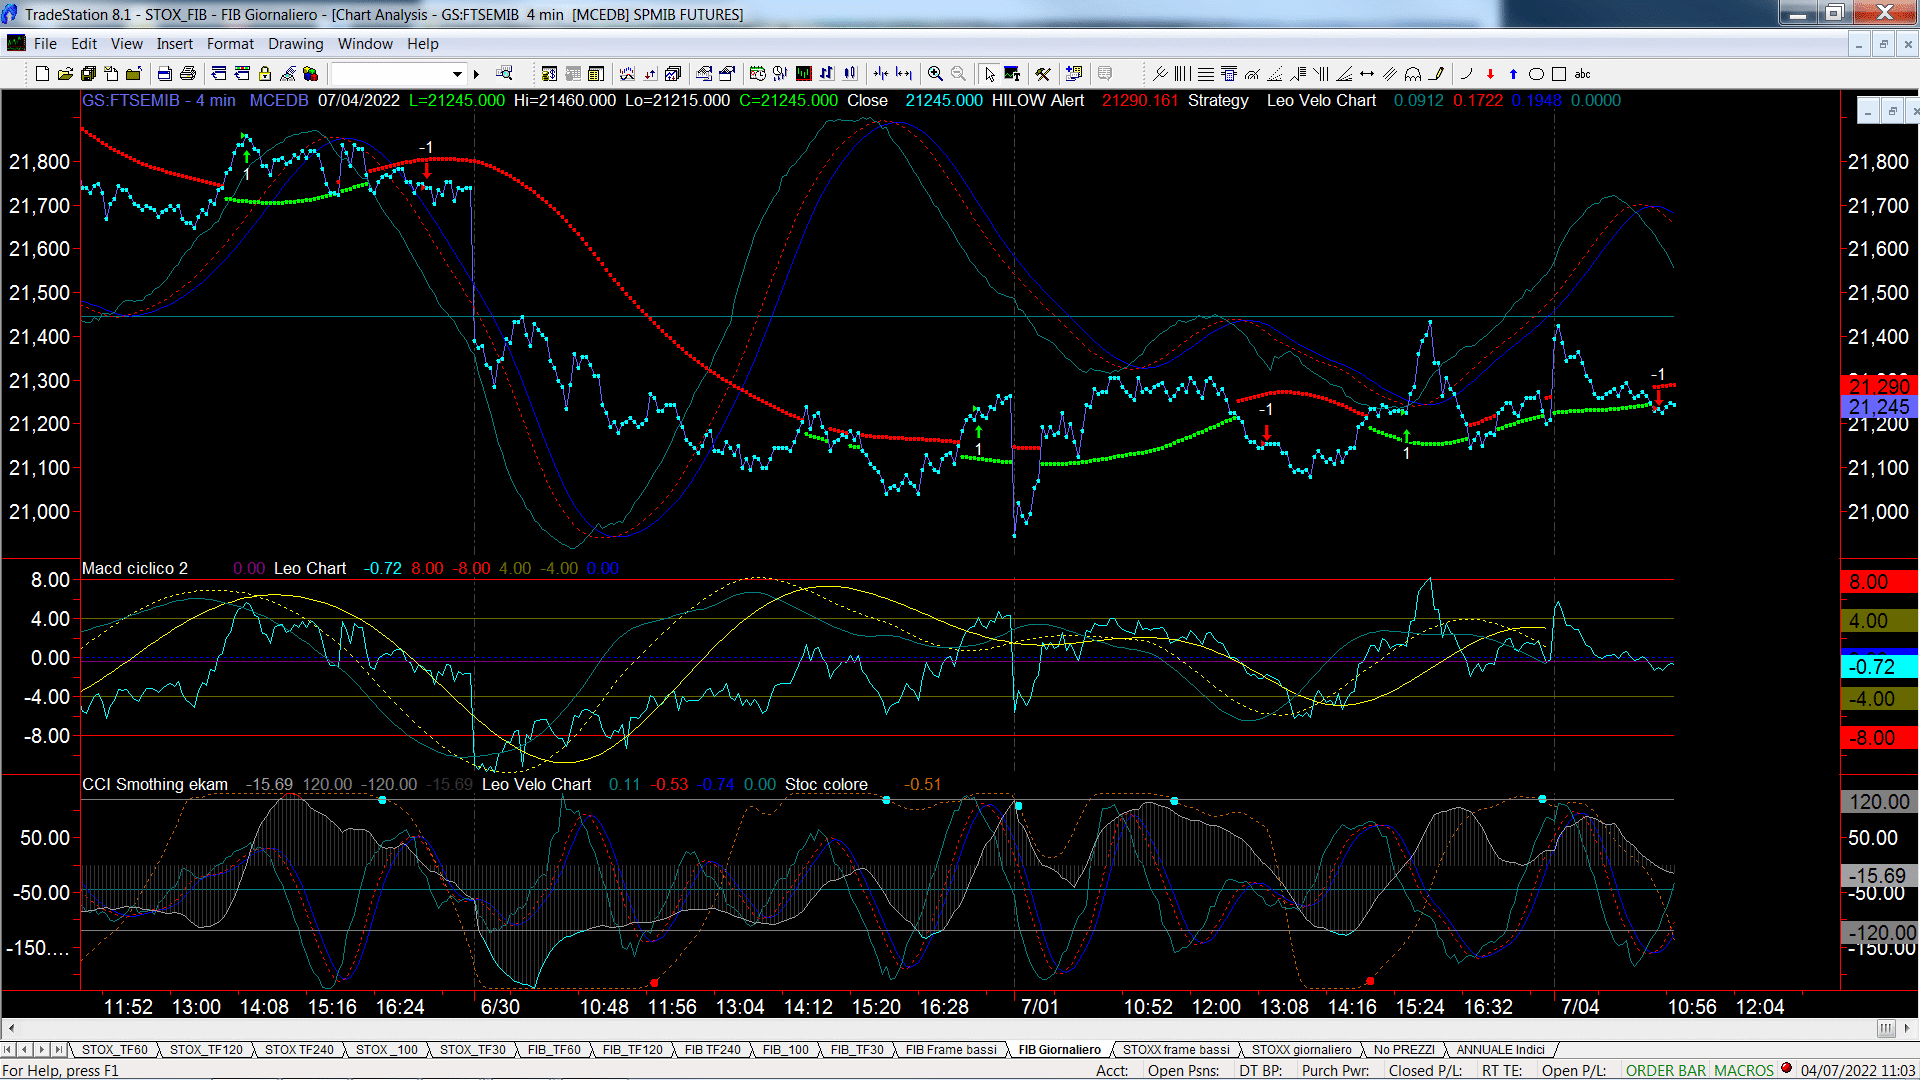Switch to the FIB_TF60 tab
The width and height of the screenshot is (1920, 1080).
coord(554,1049)
